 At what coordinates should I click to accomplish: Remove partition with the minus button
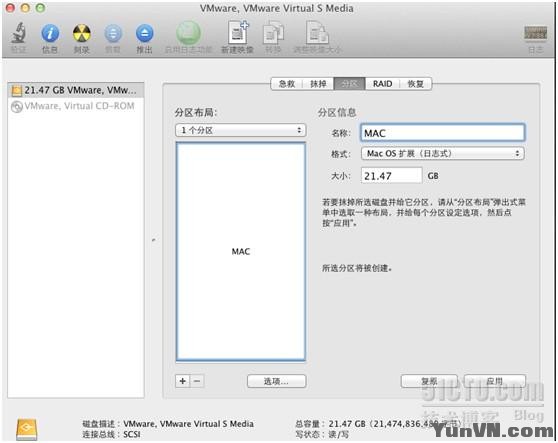tap(197, 381)
